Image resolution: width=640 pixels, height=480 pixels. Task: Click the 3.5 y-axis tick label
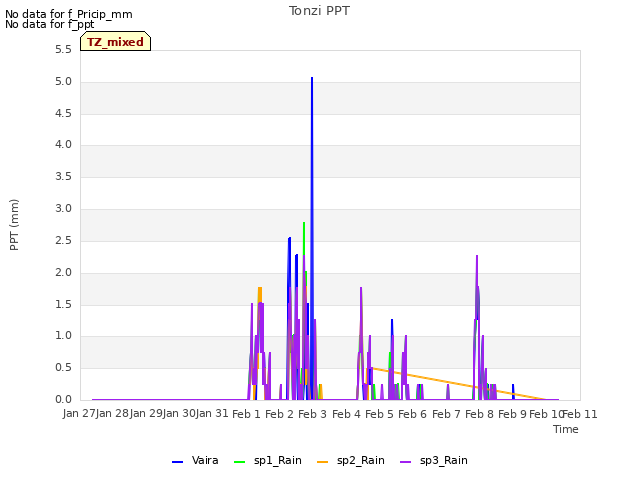[x=63, y=176]
